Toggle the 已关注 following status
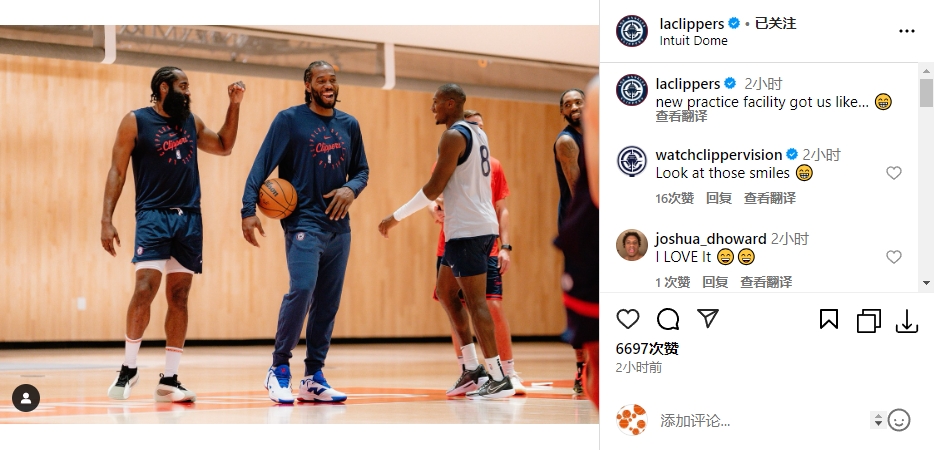 tap(776, 23)
